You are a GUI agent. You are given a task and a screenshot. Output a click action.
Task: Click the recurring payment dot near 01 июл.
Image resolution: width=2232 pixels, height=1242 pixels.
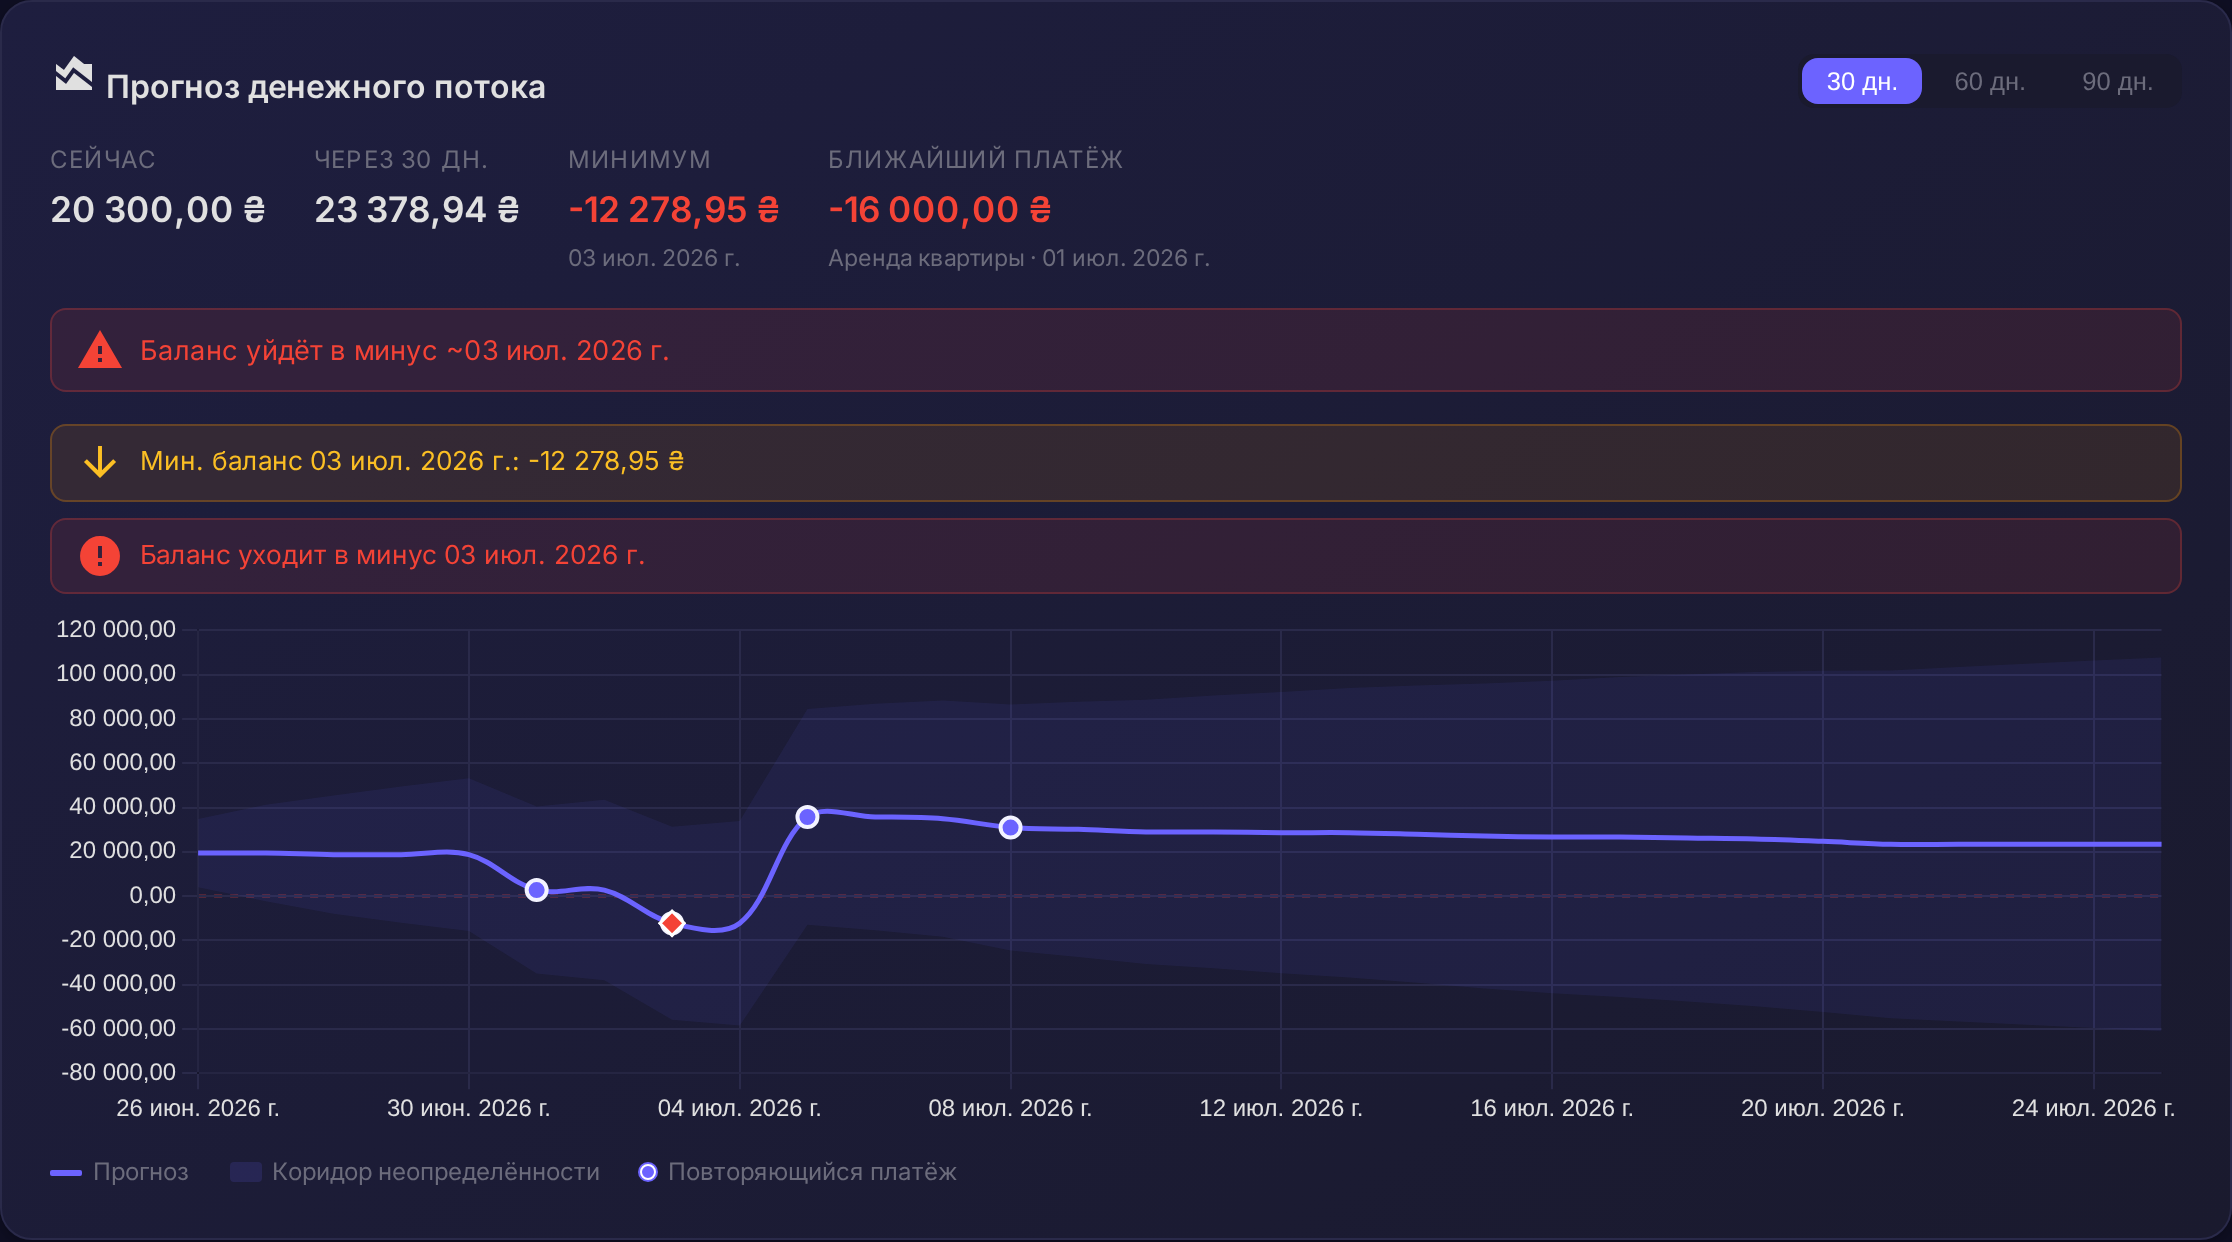[537, 890]
